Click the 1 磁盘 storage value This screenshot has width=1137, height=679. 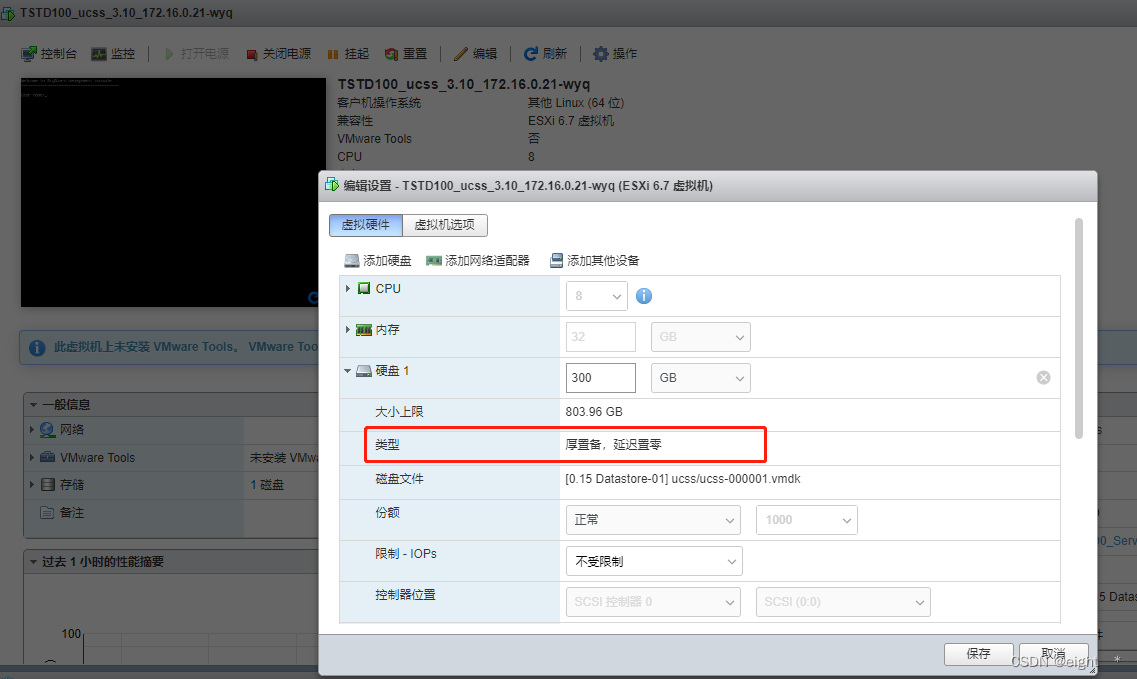268,485
